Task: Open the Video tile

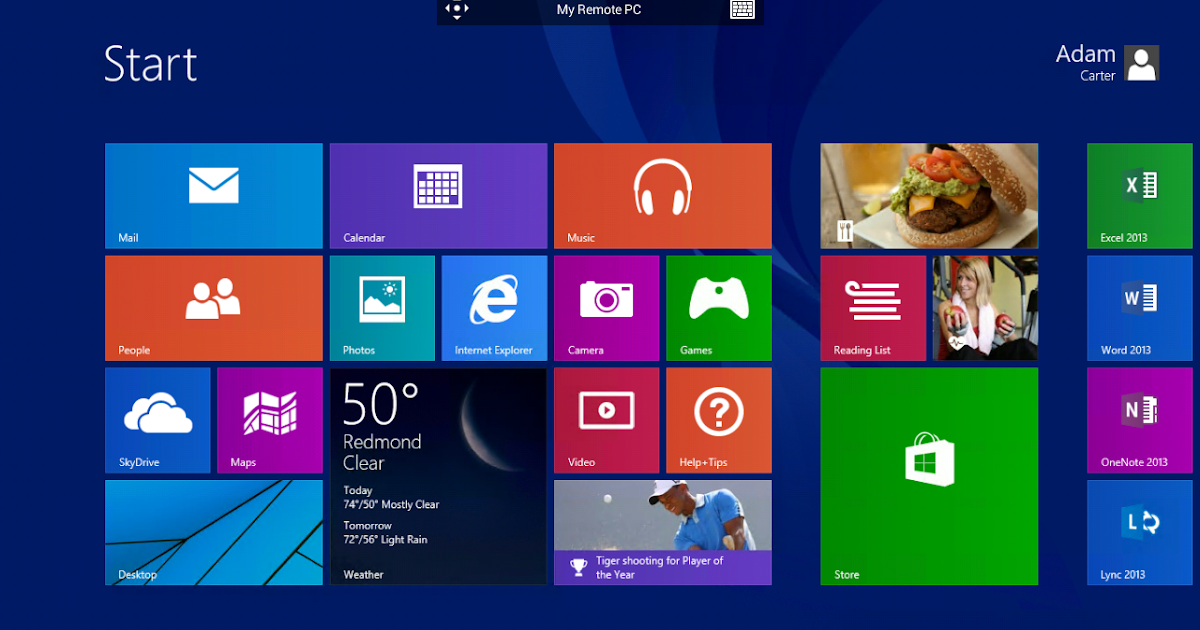Action: 607,420
